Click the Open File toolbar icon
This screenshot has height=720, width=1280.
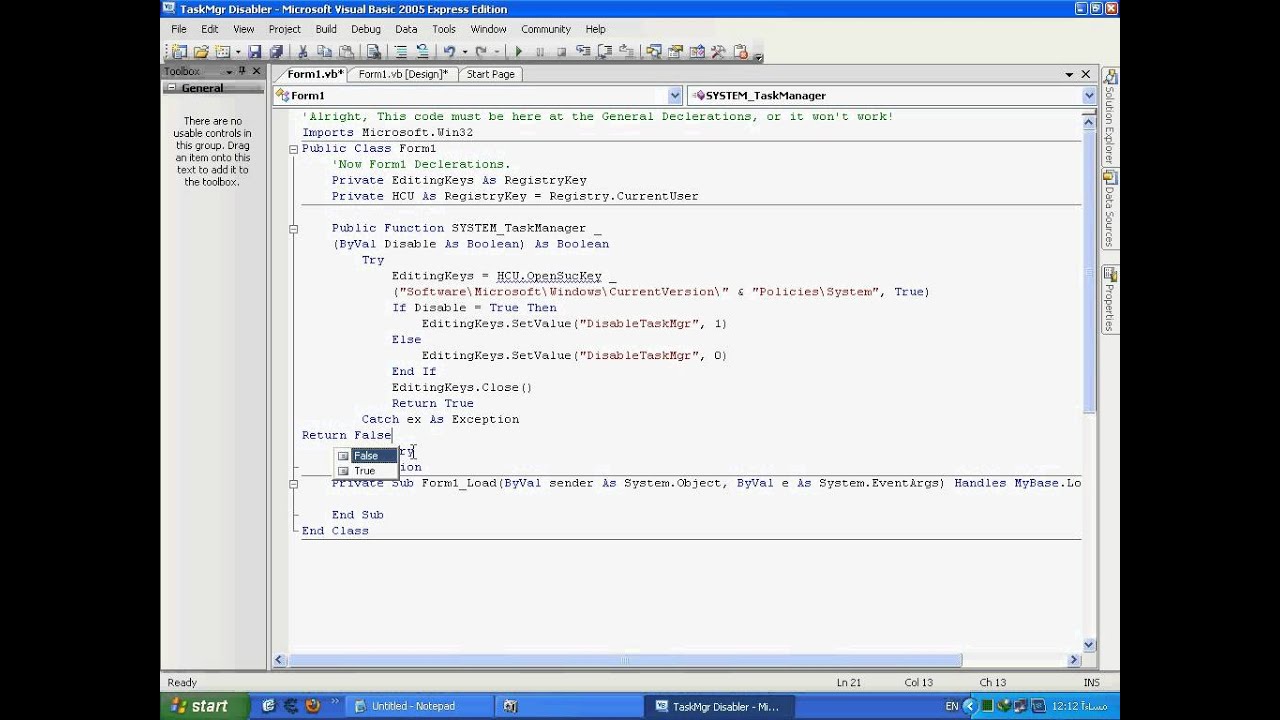pyautogui.click(x=201, y=52)
